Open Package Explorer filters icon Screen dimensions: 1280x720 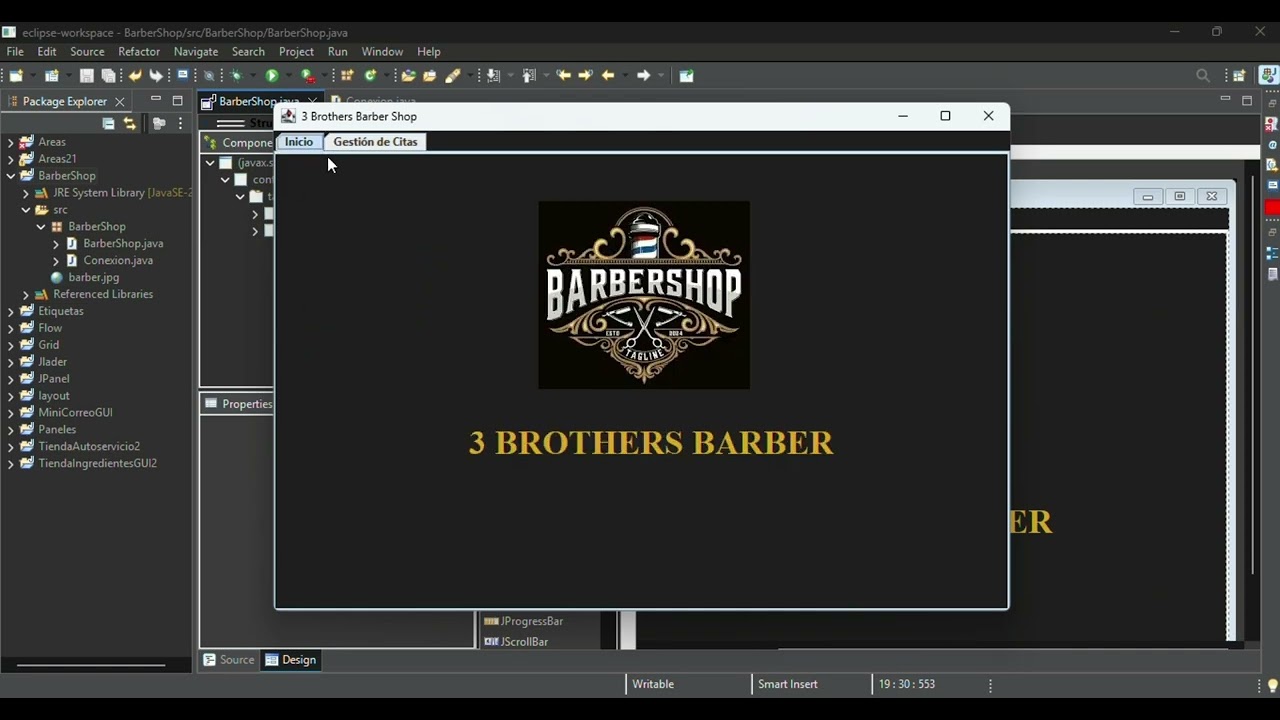click(159, 123)
